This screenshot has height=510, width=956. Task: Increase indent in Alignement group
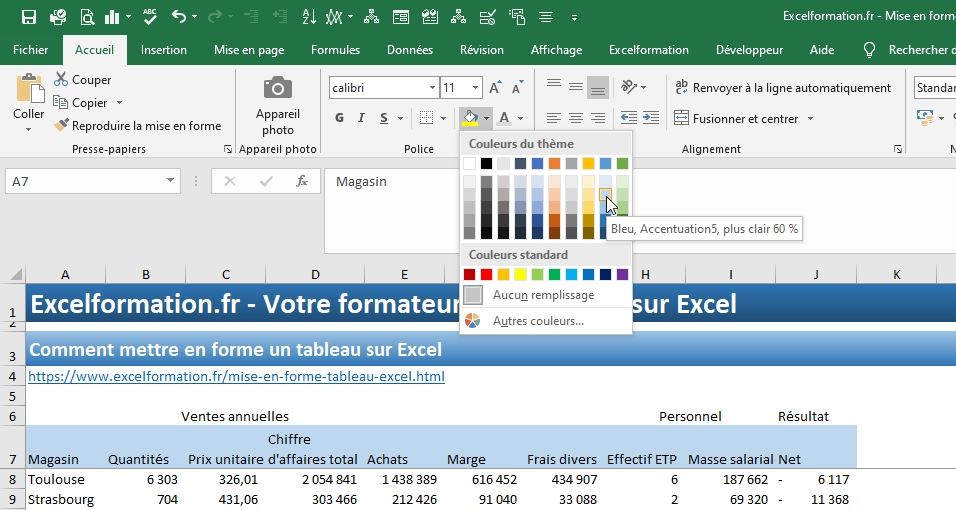point(651,118)
